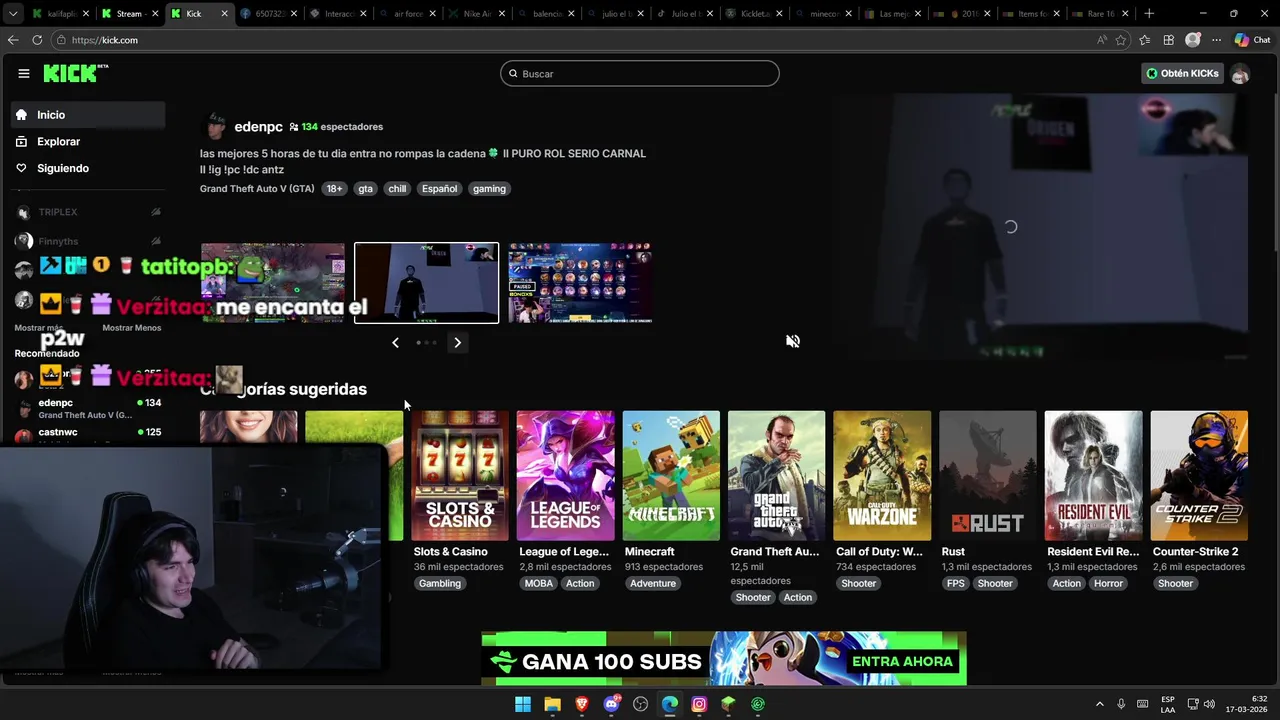Open edenpc channel name link

click(x=258, y=127)
